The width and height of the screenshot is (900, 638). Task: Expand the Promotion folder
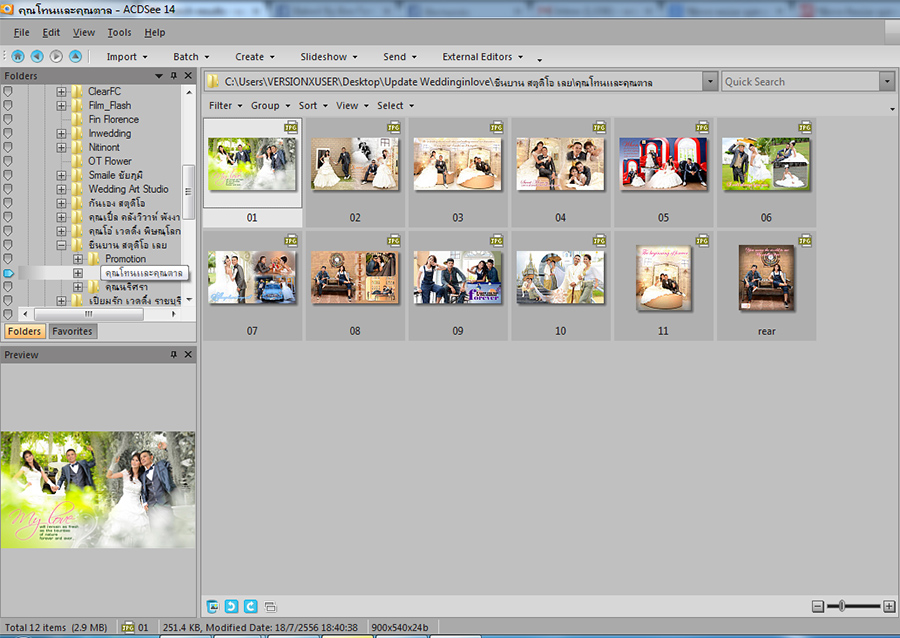click(x=77, y=259)
